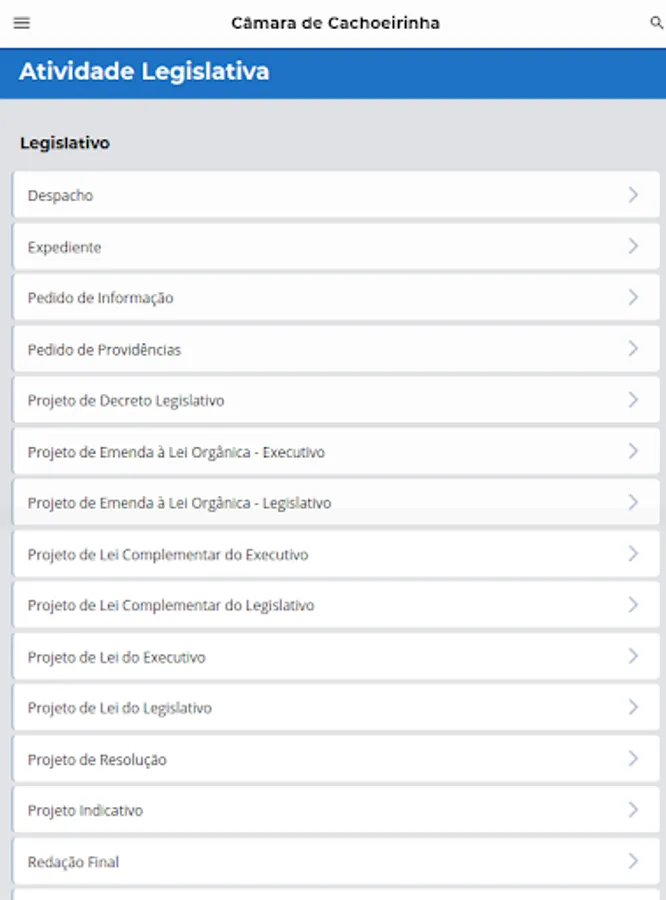Open the Projeto de Resolução entry
Screen dimensions: 666x900
97,760
